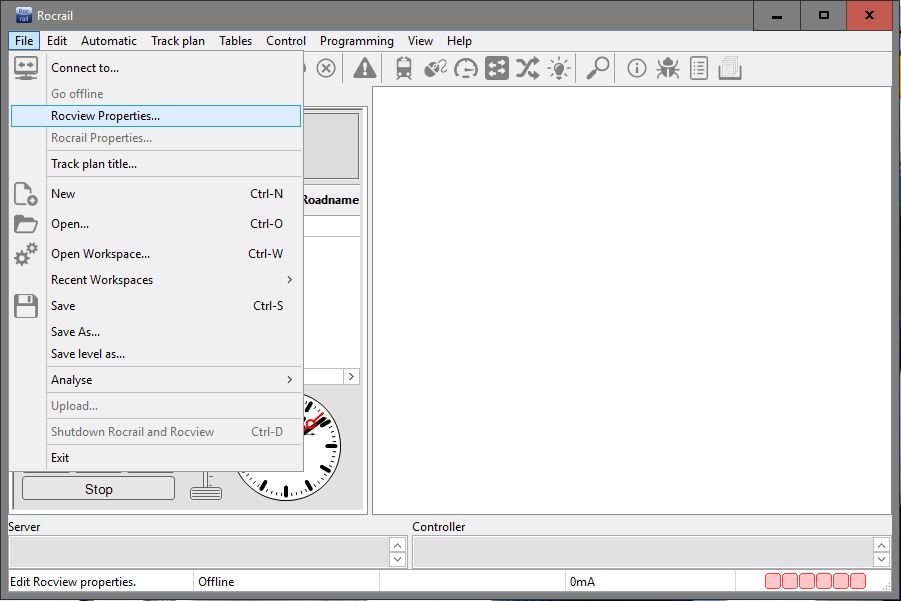This screenshot has width=901, height=601.
Task: Click the Controller log scroll down arrow
Action: 881,559
